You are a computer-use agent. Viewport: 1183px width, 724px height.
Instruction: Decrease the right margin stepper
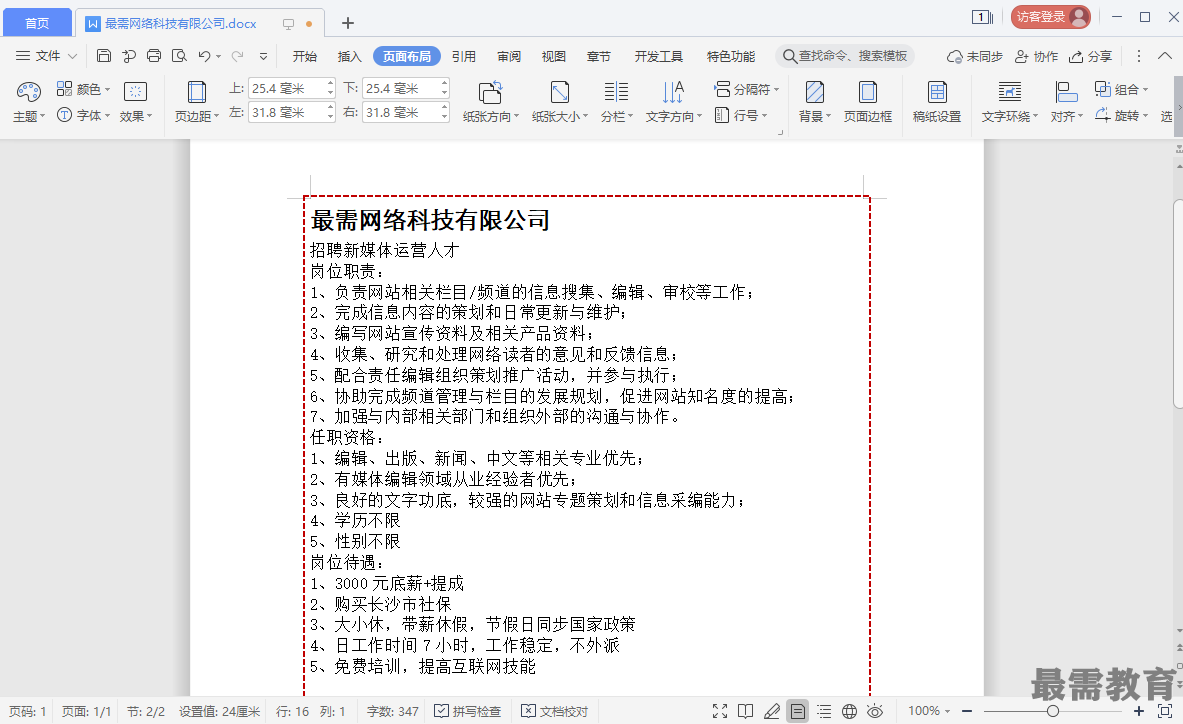tap(444, 118)
